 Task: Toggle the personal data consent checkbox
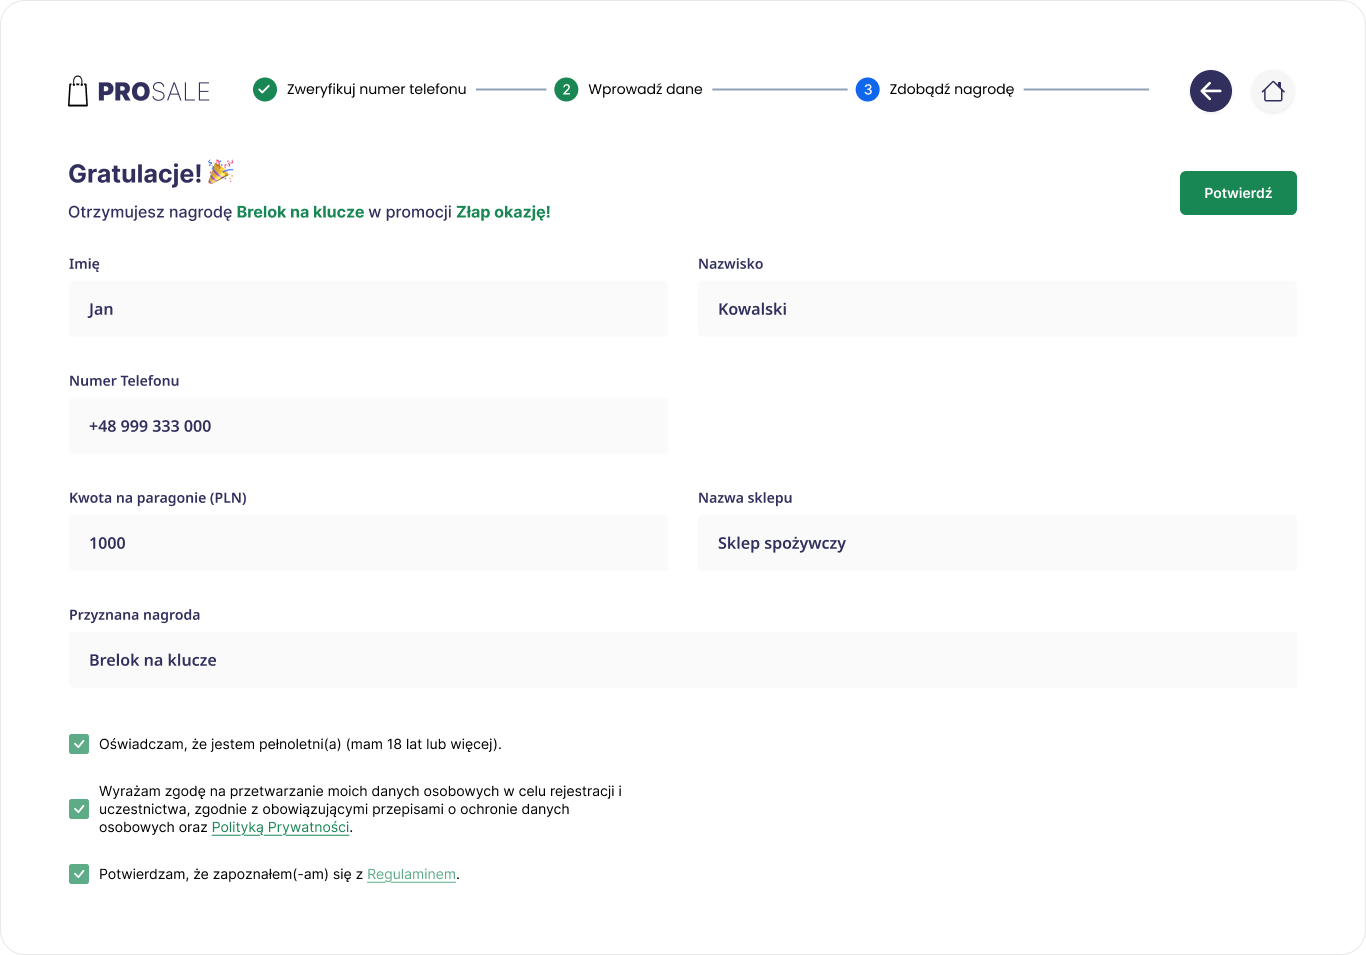click(x=79, y=809)
